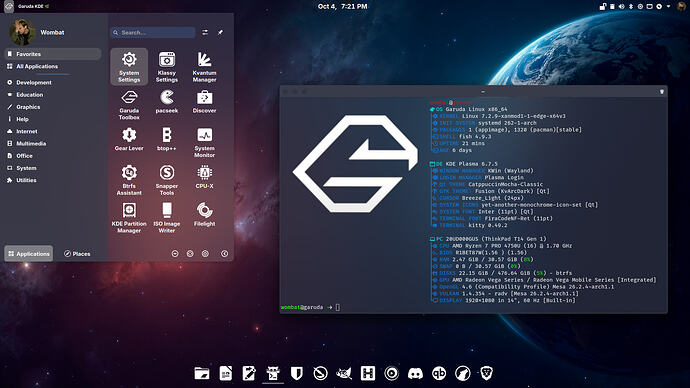690x388 pixels.
Task: Open Graphics category
Action: point(52,107)
